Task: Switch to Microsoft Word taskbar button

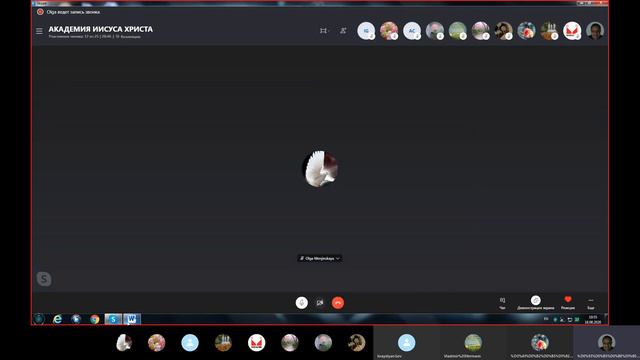Action: (x=131, y=319)
